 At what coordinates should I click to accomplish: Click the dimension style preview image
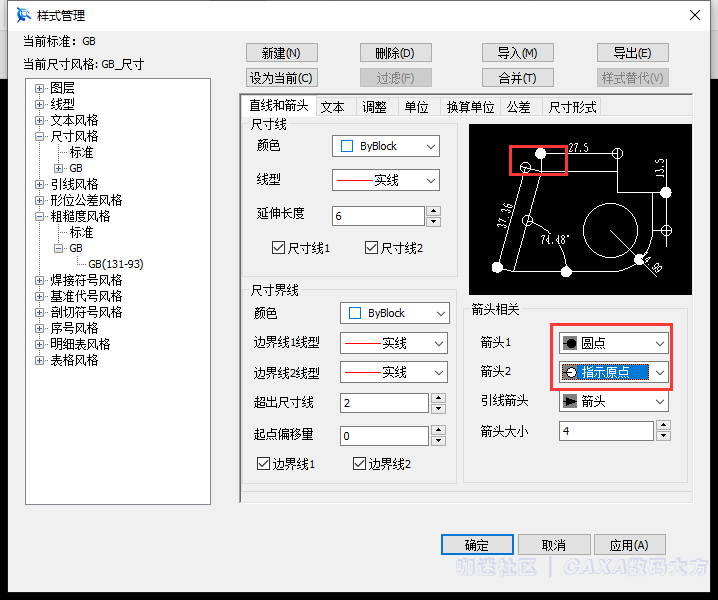tap(580, 209)
